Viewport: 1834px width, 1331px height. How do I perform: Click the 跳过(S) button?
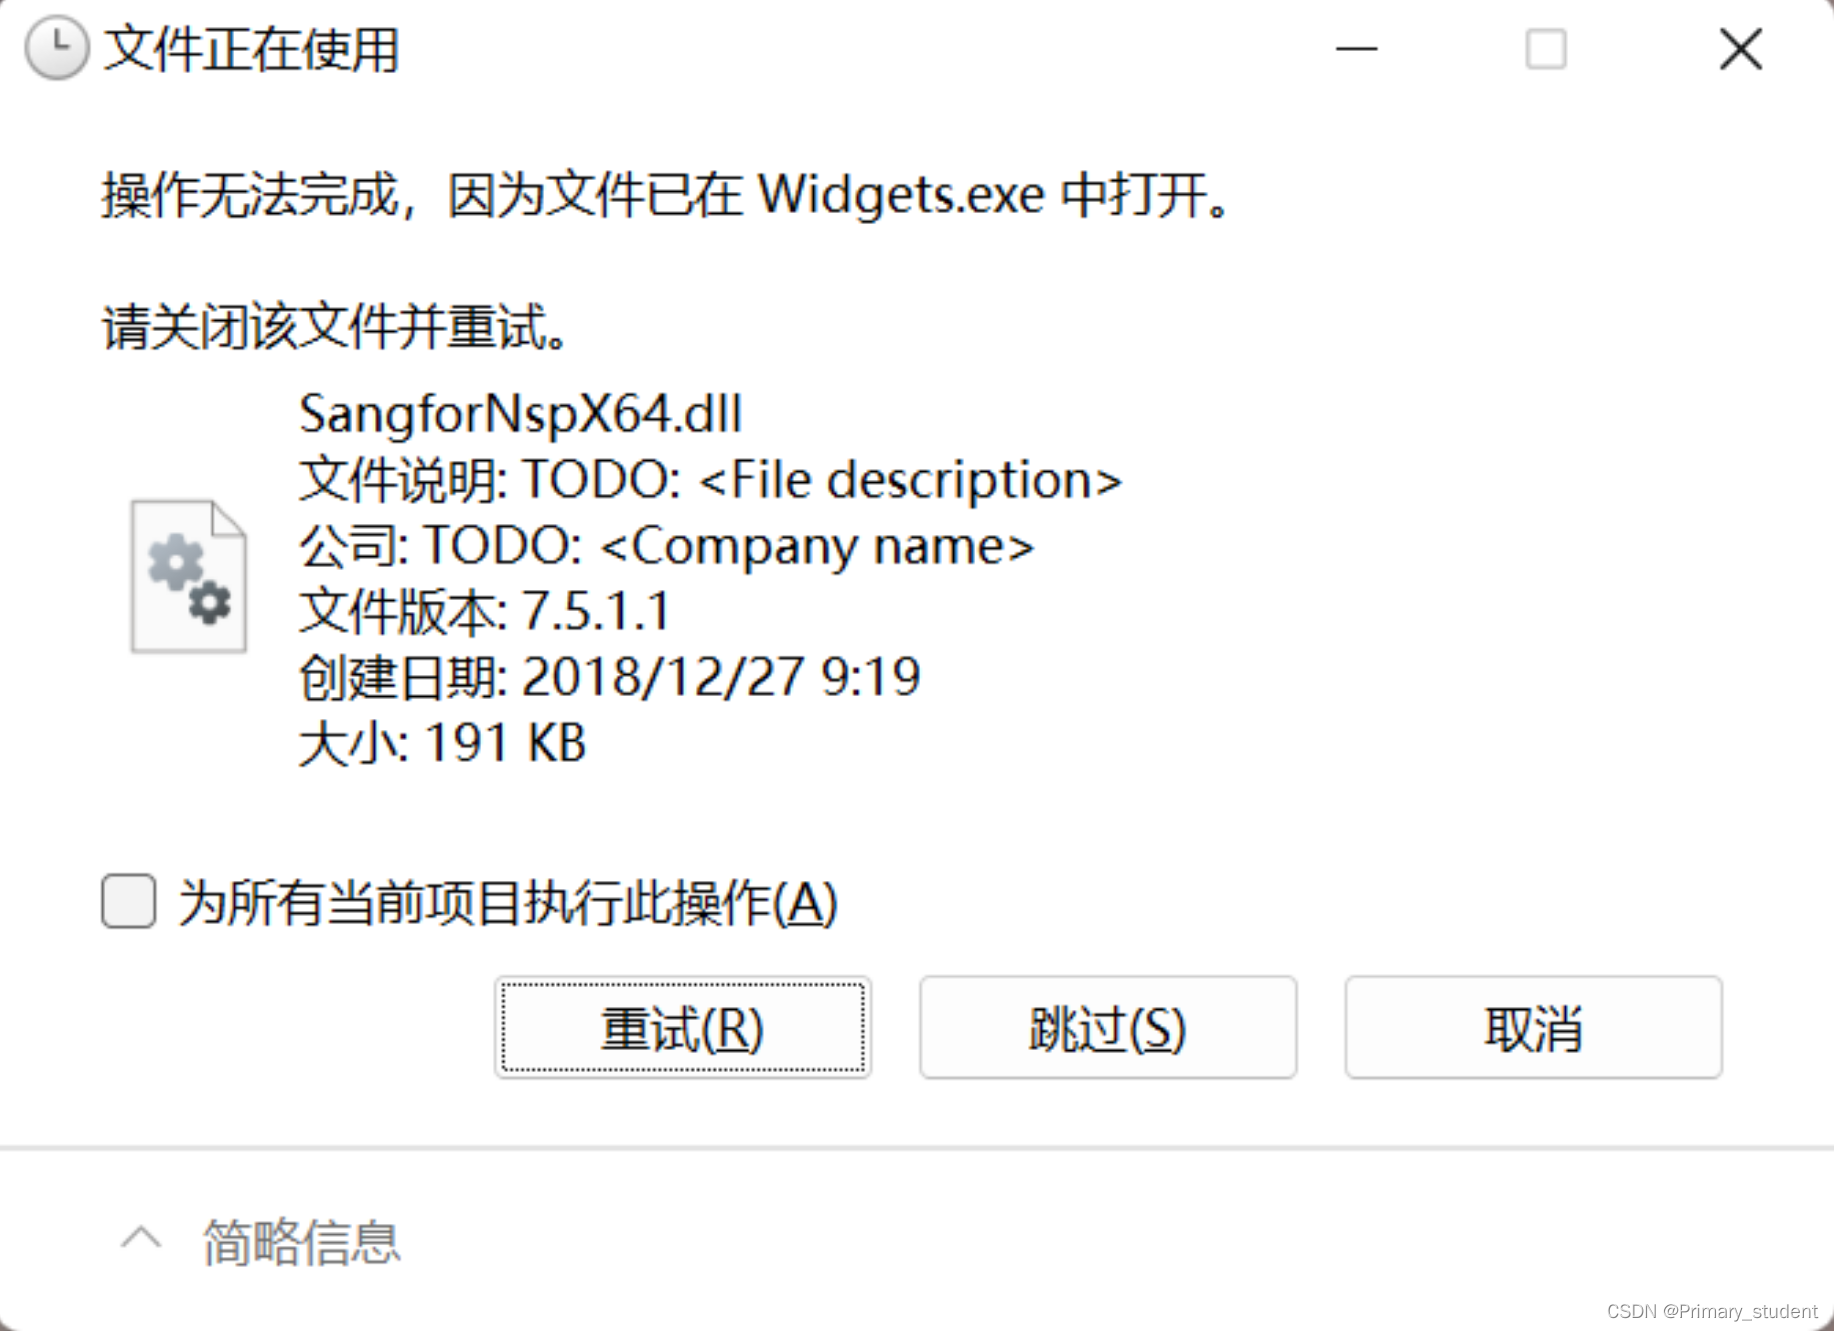1108,1027
